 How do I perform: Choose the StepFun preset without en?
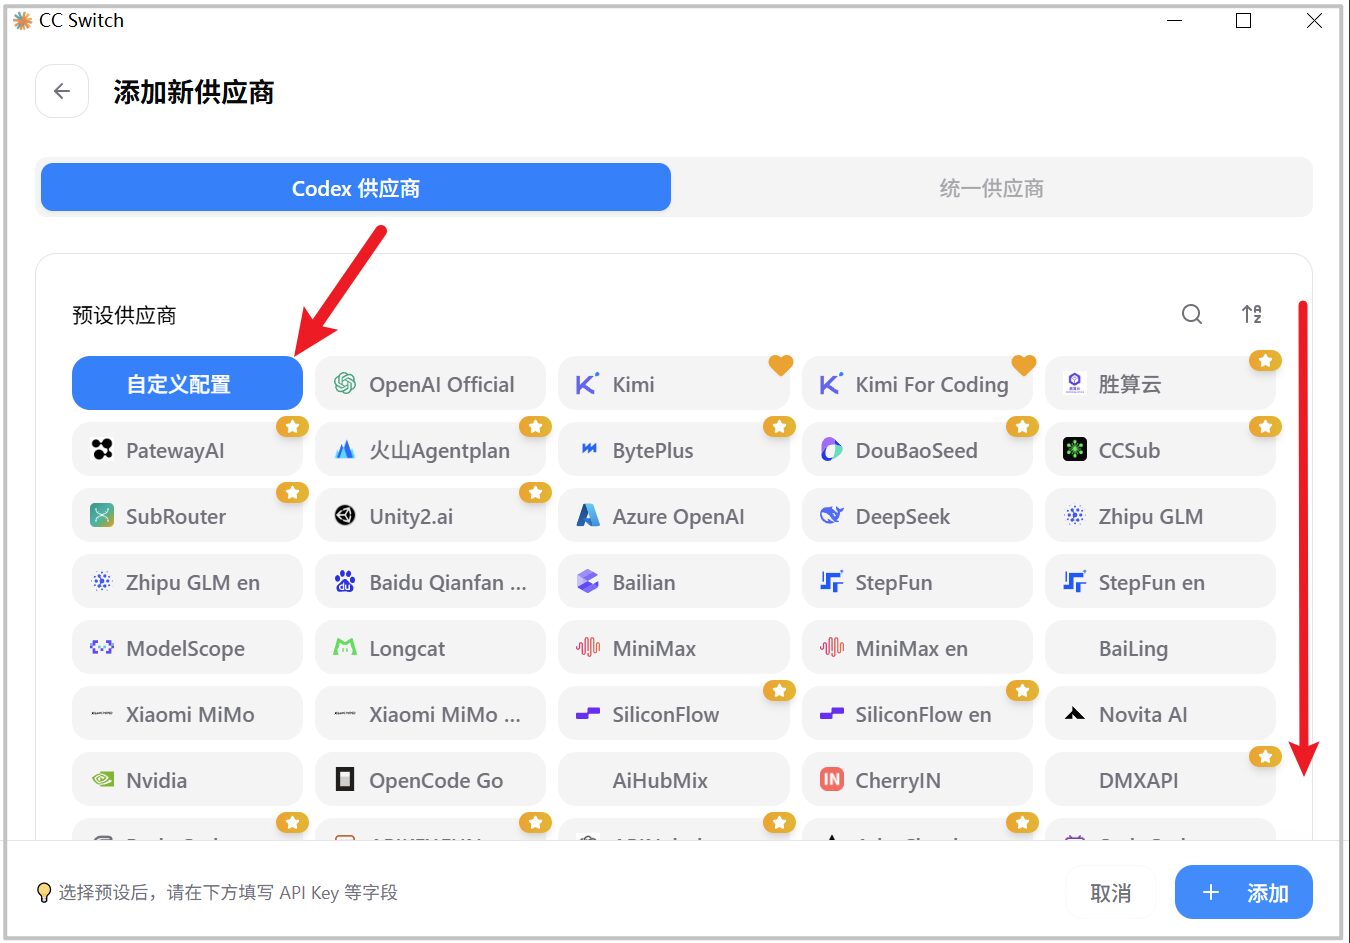(917, 582)
